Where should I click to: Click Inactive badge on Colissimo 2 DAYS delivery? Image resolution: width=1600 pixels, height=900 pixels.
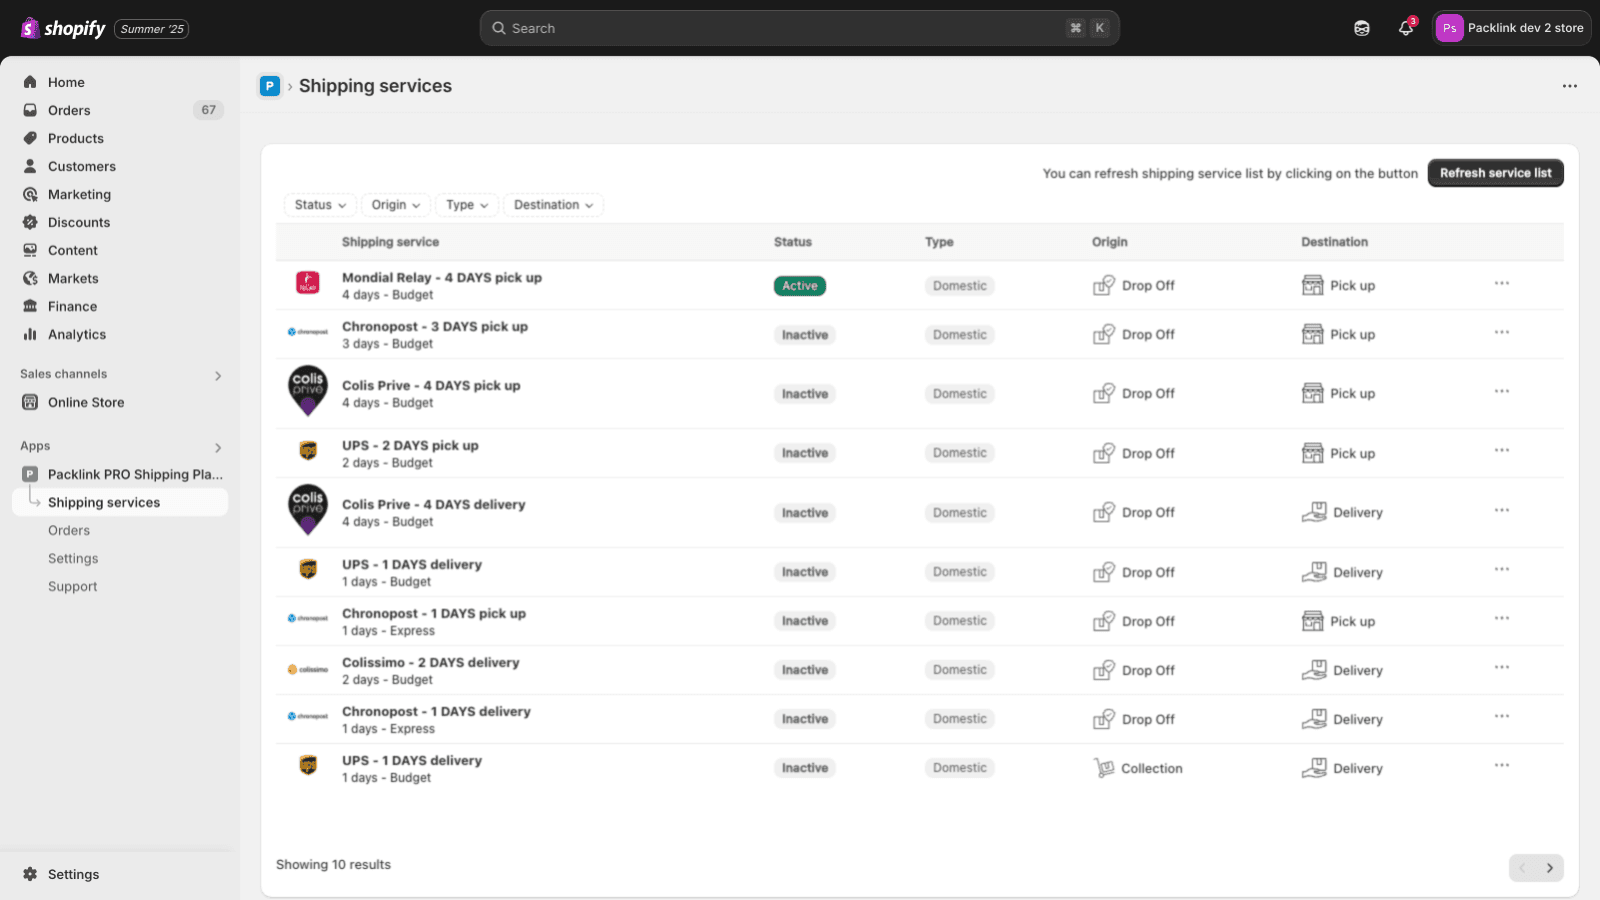(x=804, y=669)
